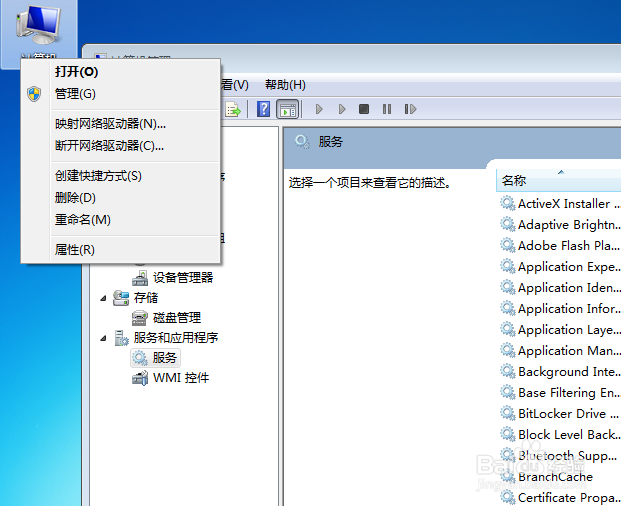Click gear icon of Adobe Flash row

tap(508, 245)
